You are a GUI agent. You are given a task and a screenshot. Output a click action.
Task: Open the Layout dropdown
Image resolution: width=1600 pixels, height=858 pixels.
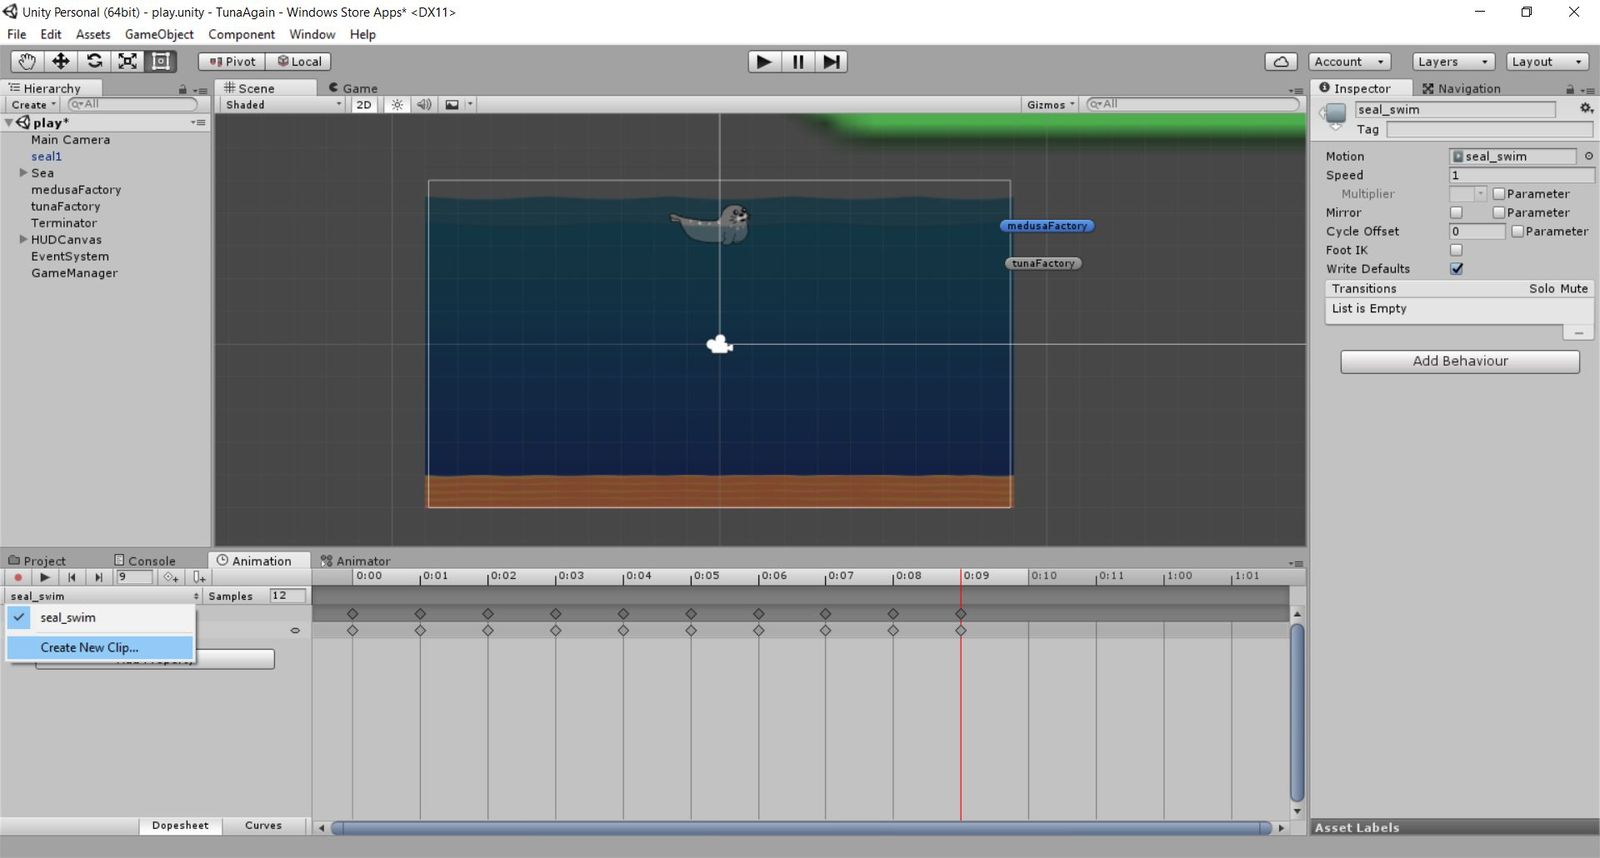pos(1547,61)
